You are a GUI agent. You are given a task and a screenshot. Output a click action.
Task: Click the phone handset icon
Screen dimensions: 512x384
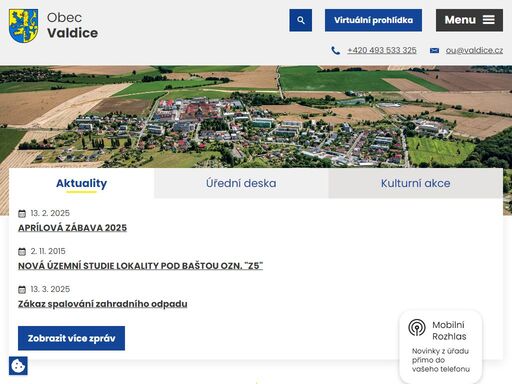click(336, 50)
